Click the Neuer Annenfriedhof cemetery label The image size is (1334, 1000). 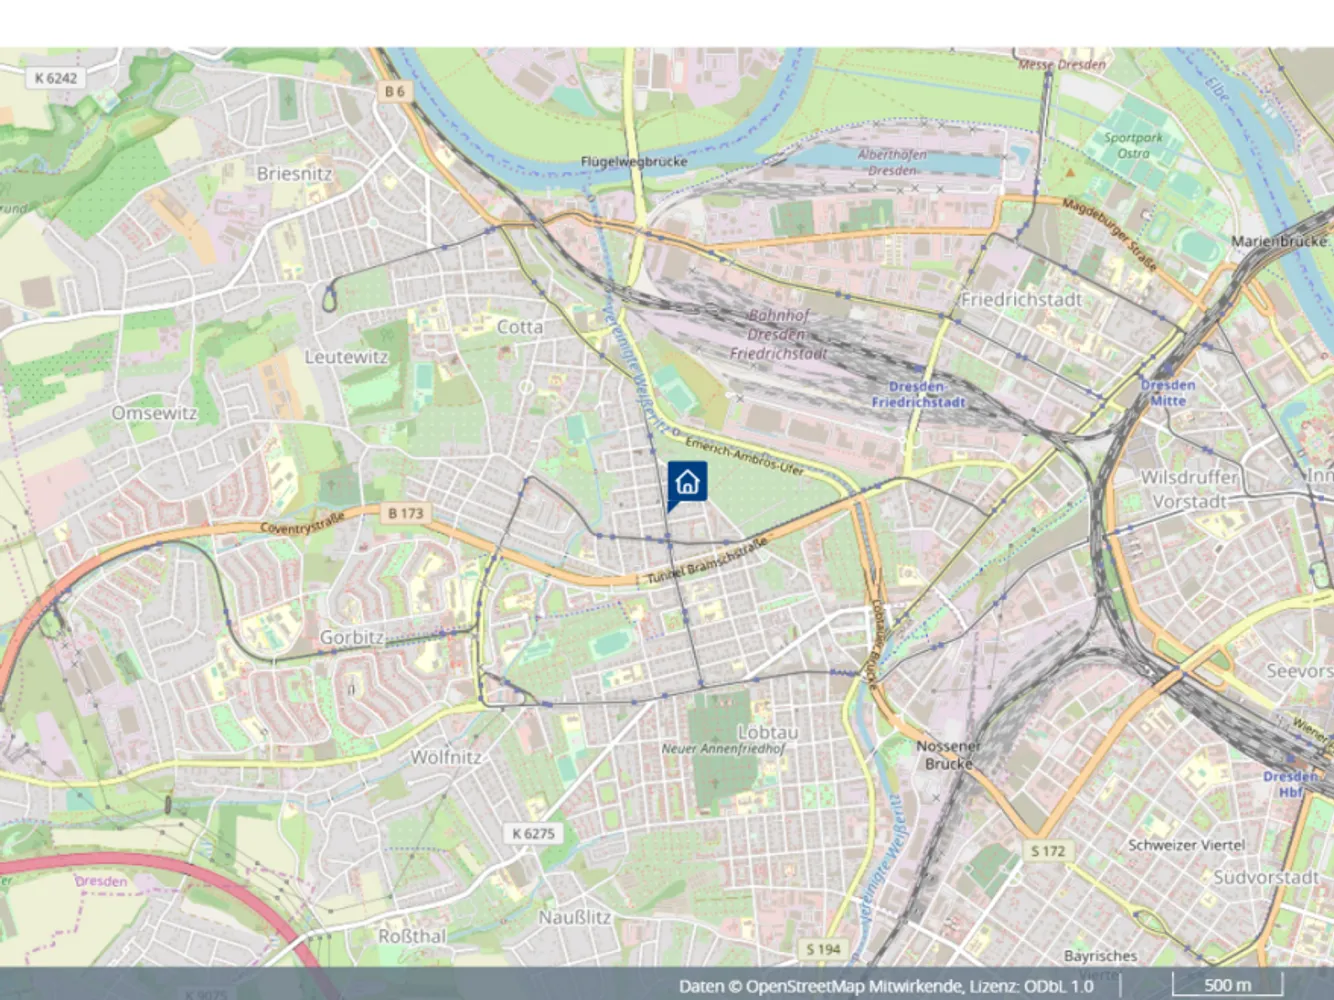pos(723,748)
